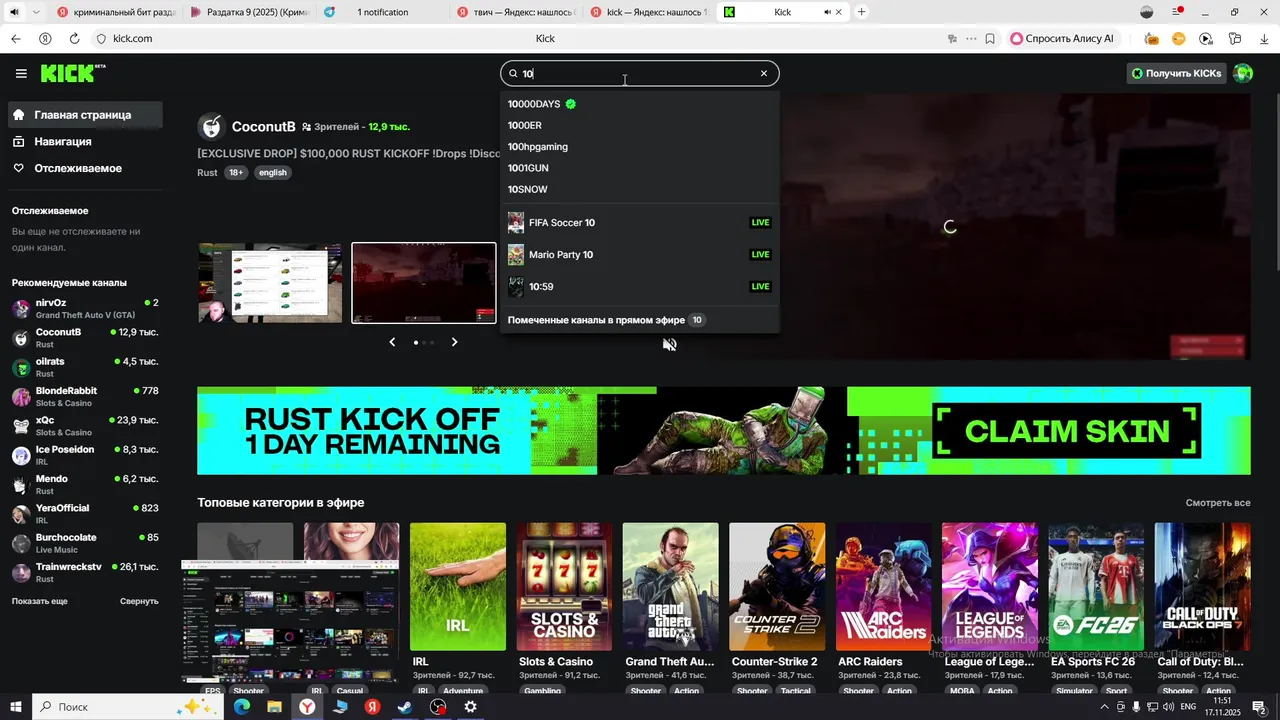Unmute the featured stream video
Viewport: 1280px width, 720px height.
coord(670,344)
